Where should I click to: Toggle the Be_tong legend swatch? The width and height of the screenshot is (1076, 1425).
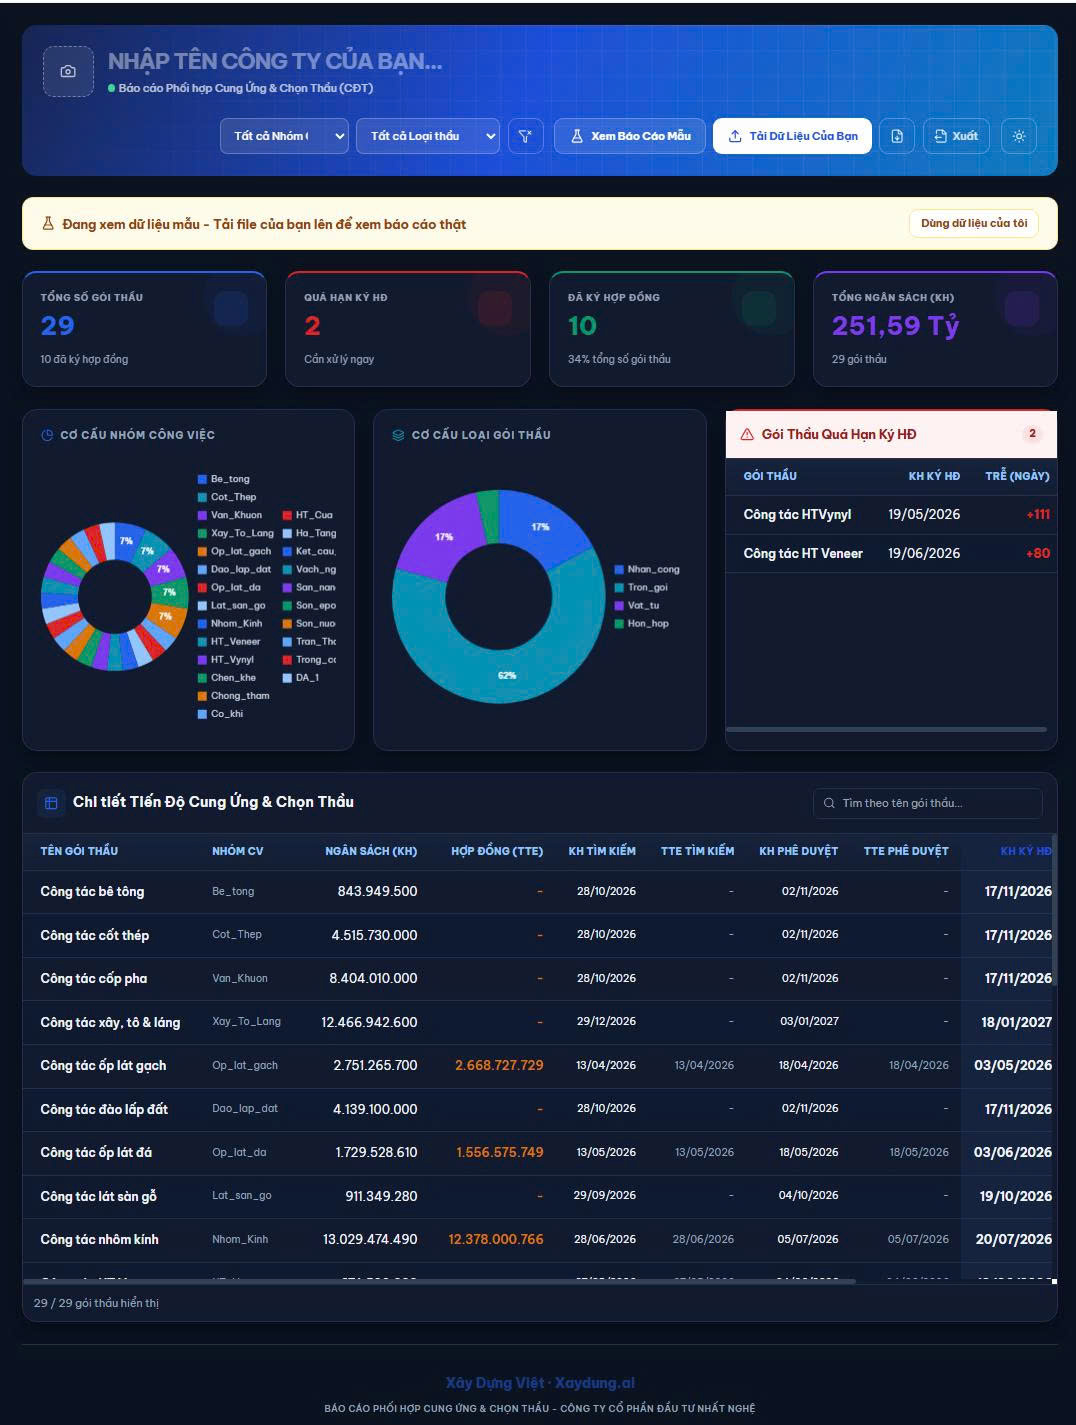click(203, 479)
